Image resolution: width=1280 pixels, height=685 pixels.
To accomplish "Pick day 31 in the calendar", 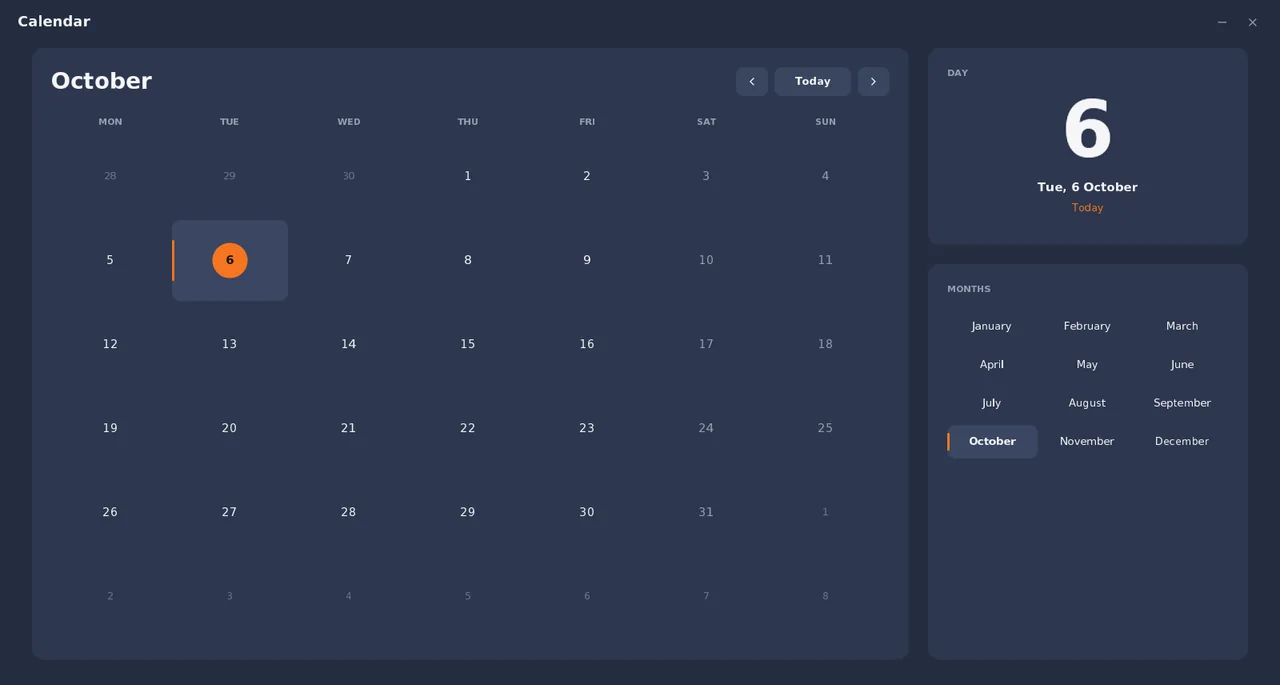I will (706, 512).
